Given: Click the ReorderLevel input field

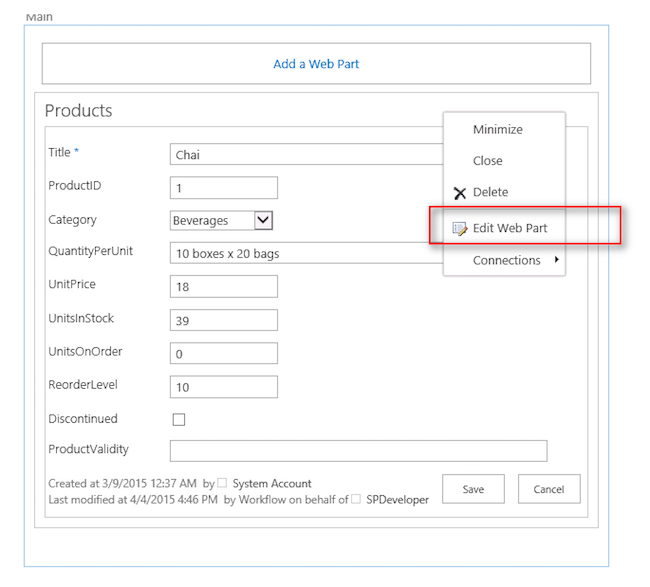Looking at the screenshot, I should click(224, 387).
